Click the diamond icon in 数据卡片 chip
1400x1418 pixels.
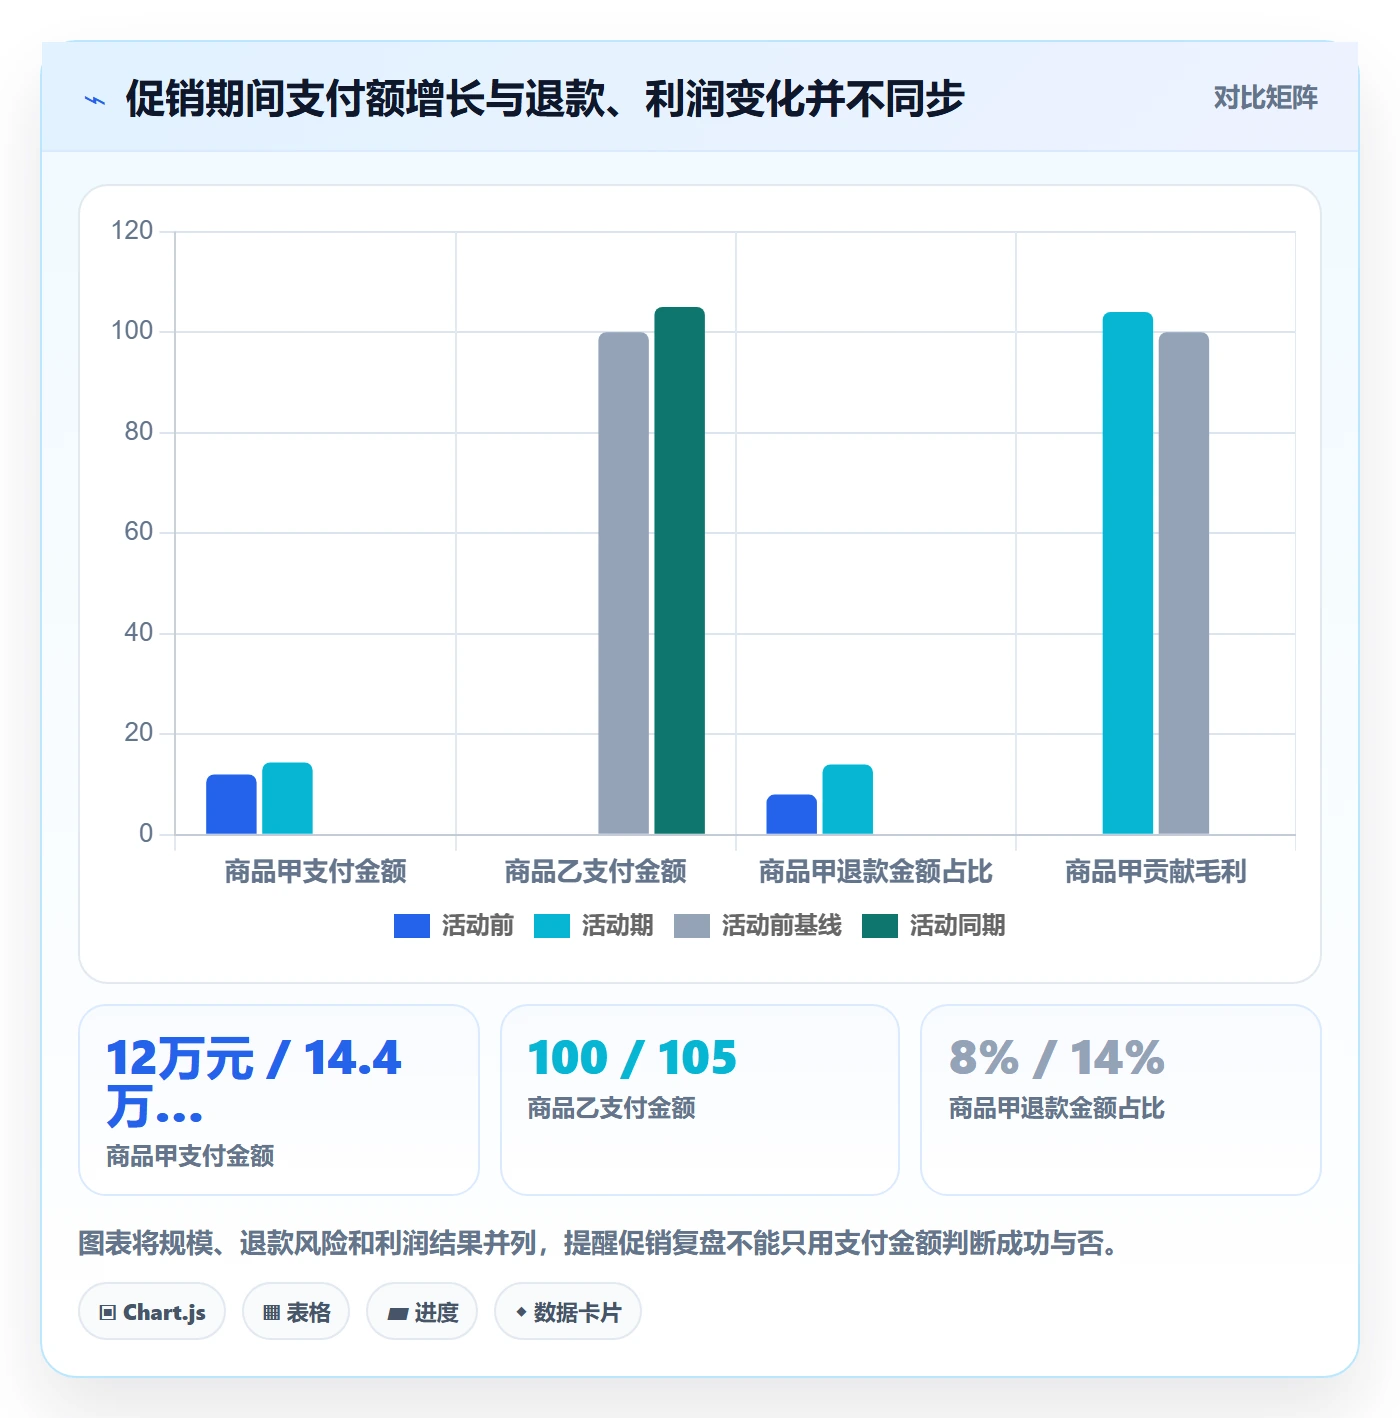click(x=521, y=1312)
